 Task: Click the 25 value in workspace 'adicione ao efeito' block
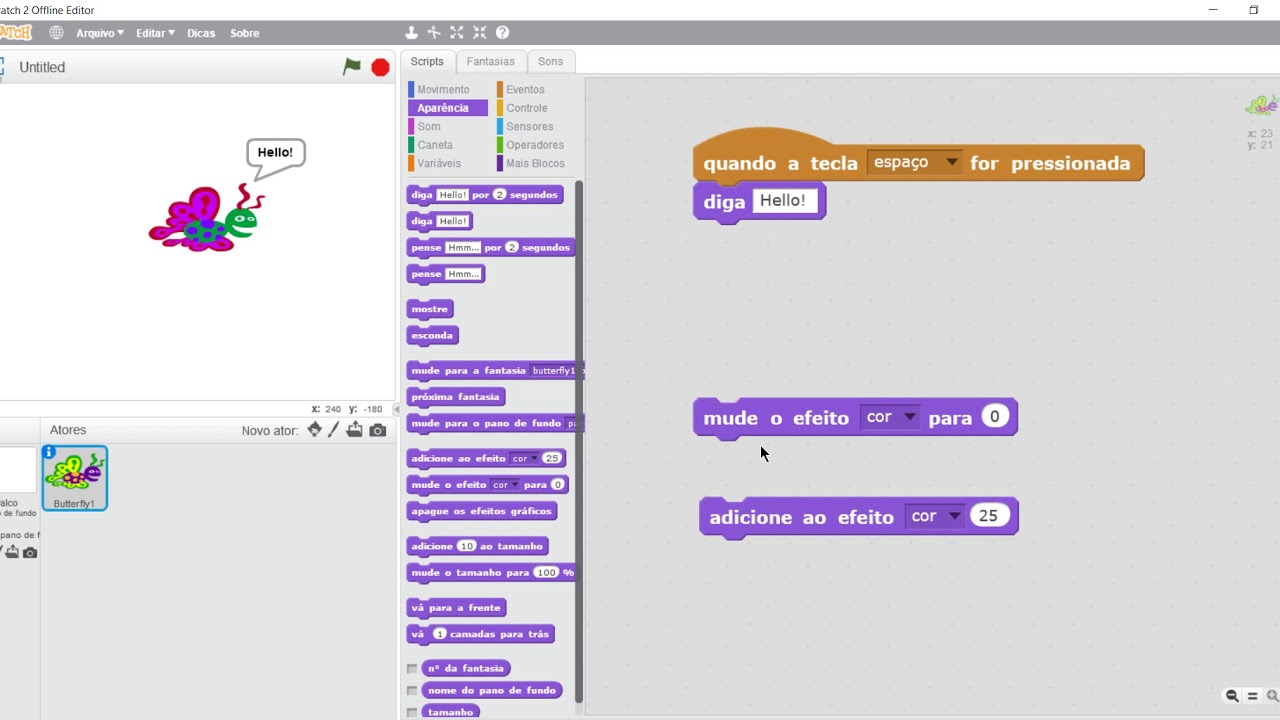[988, 516]
